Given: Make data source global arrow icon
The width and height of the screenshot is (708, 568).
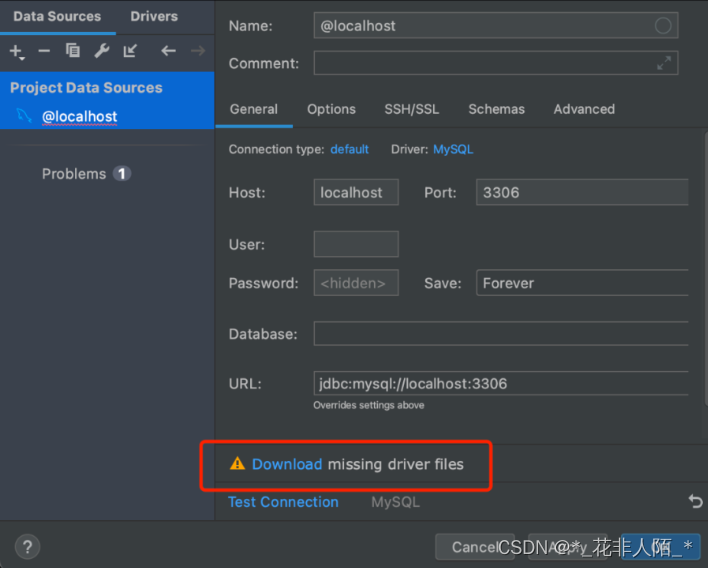Looking at the screenshot, I should (x=130, y=51).
